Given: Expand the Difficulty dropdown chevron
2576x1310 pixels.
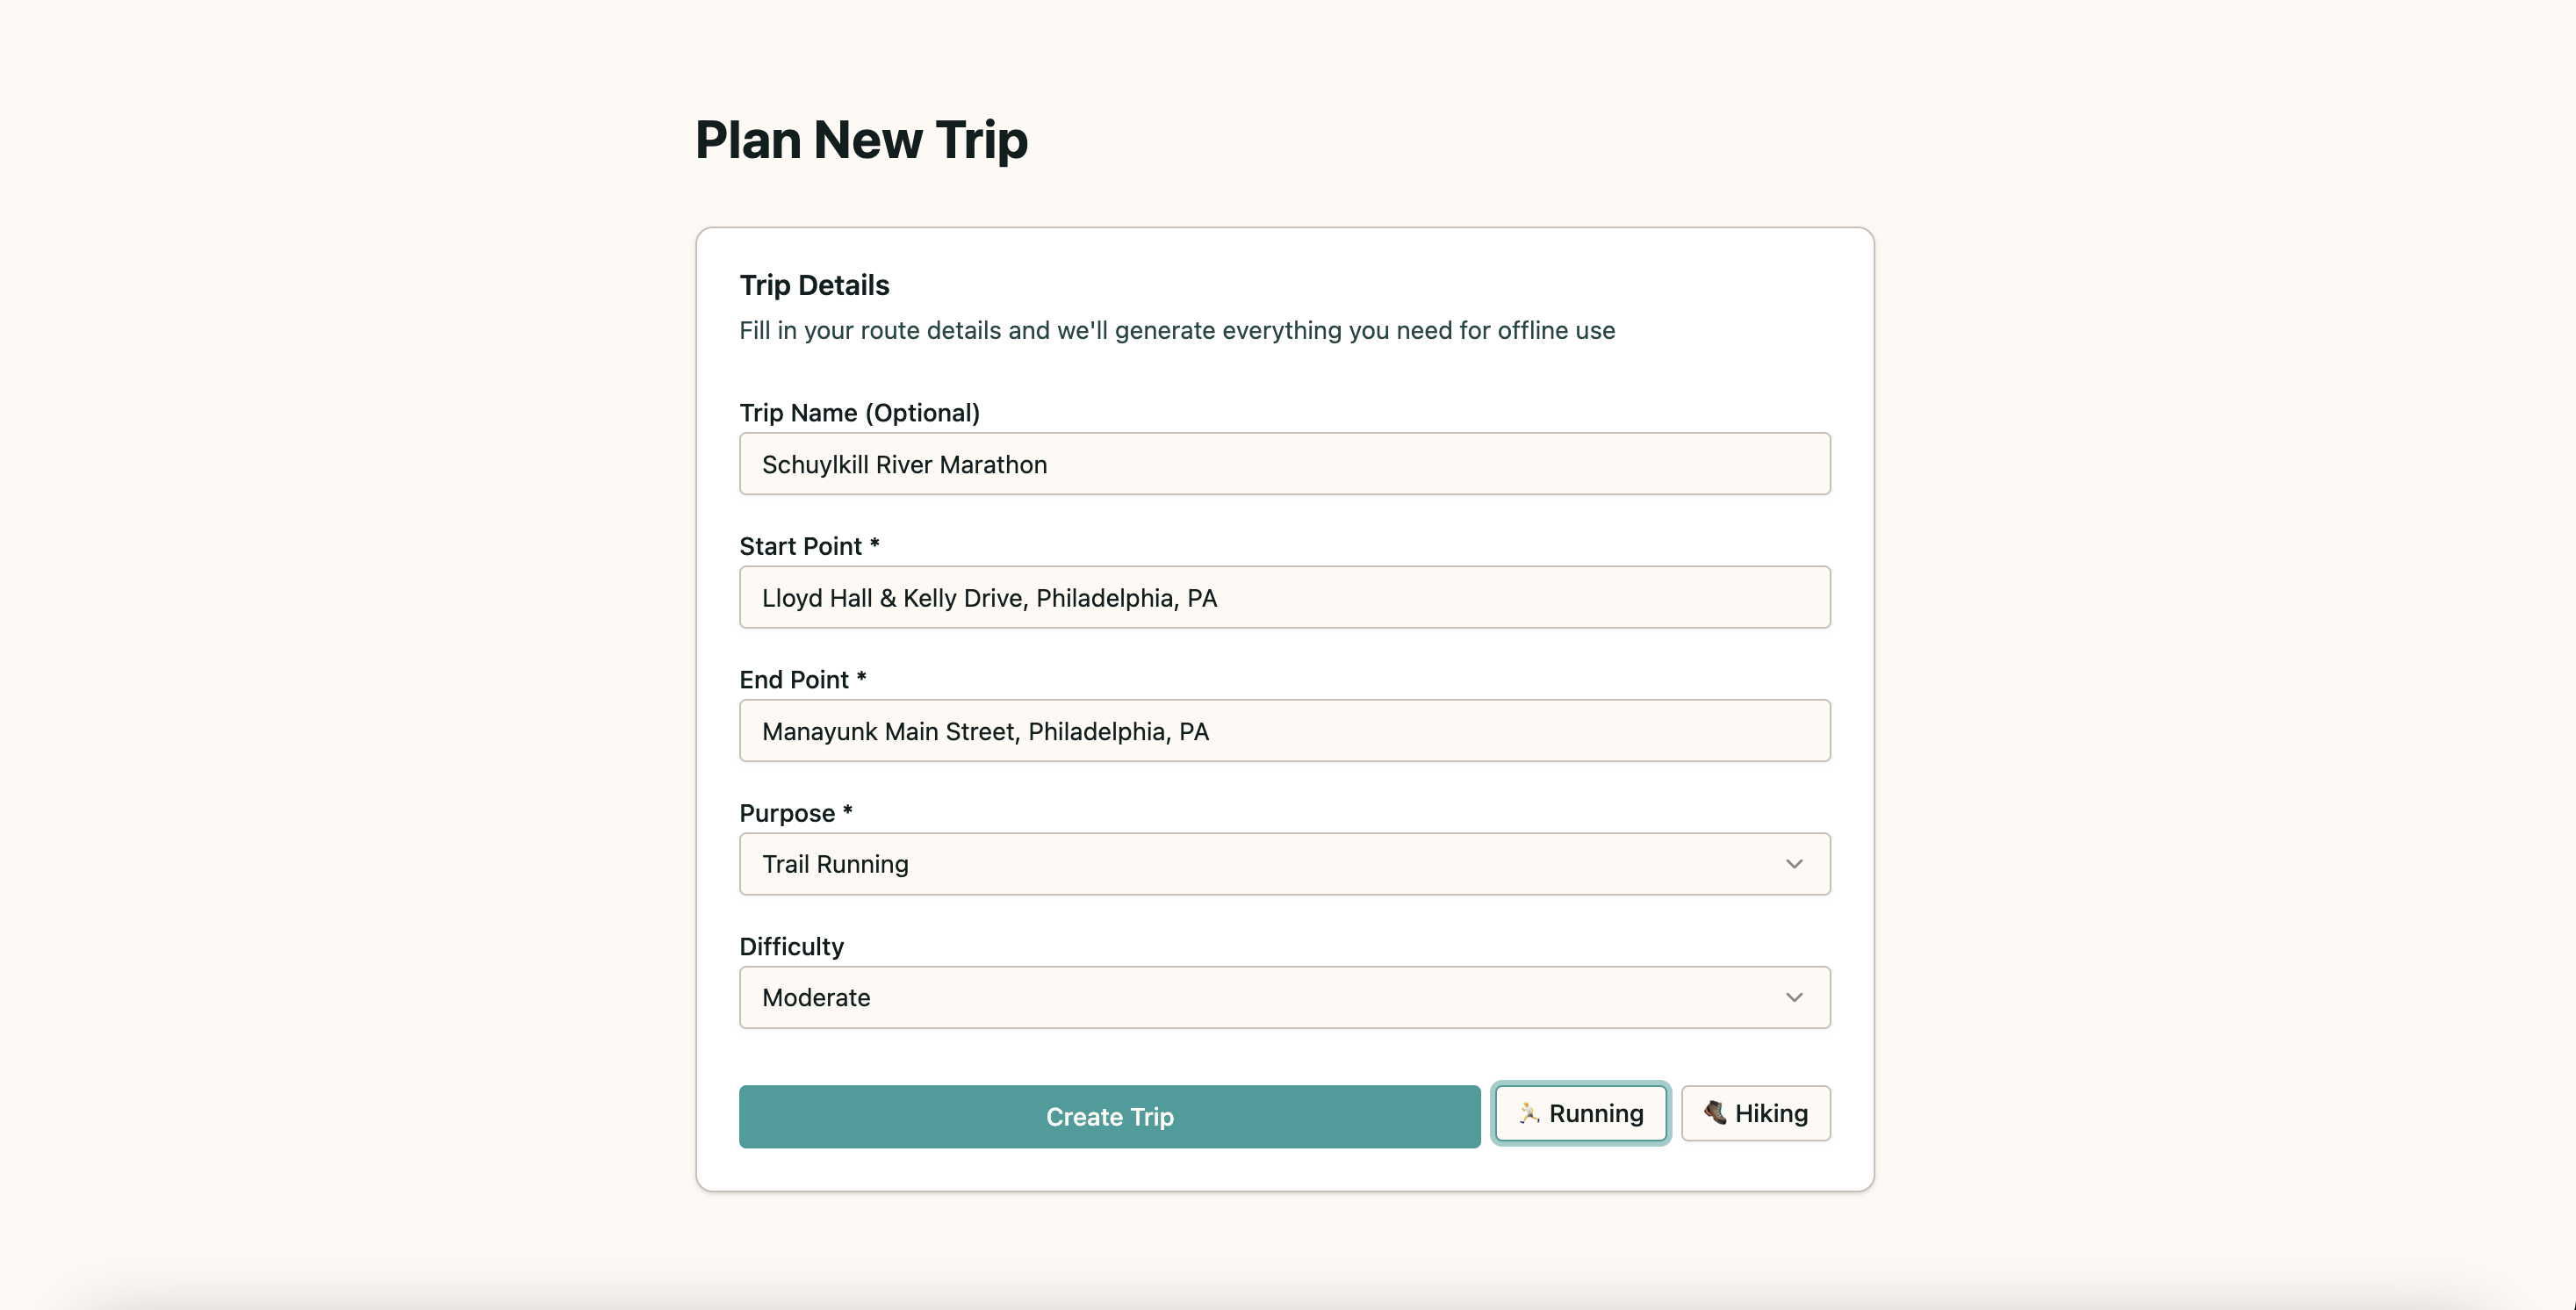Looking at the screenshot, I should coord(1794,998).
